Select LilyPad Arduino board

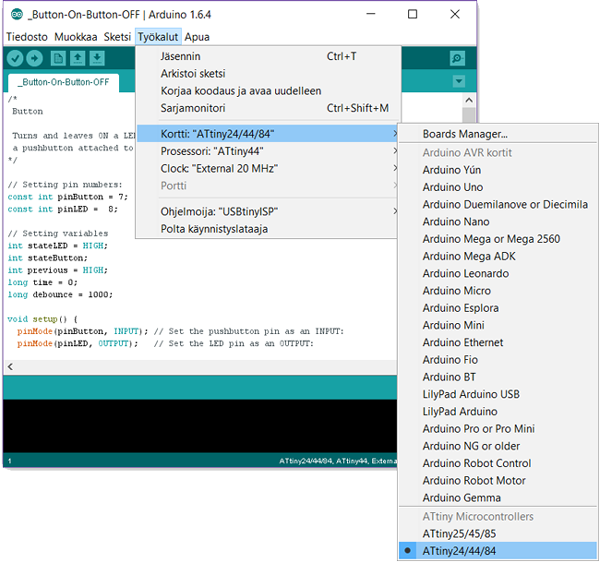498,411
